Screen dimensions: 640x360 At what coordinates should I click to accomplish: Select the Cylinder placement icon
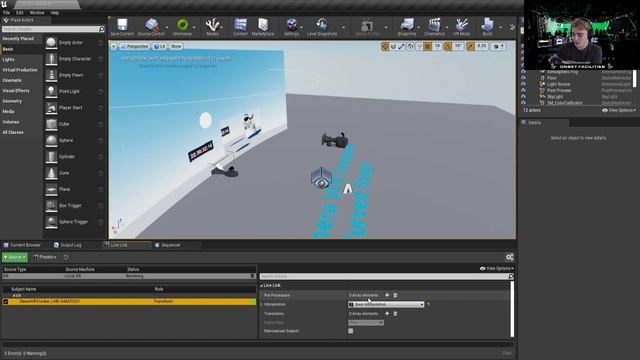pos(51,157)
